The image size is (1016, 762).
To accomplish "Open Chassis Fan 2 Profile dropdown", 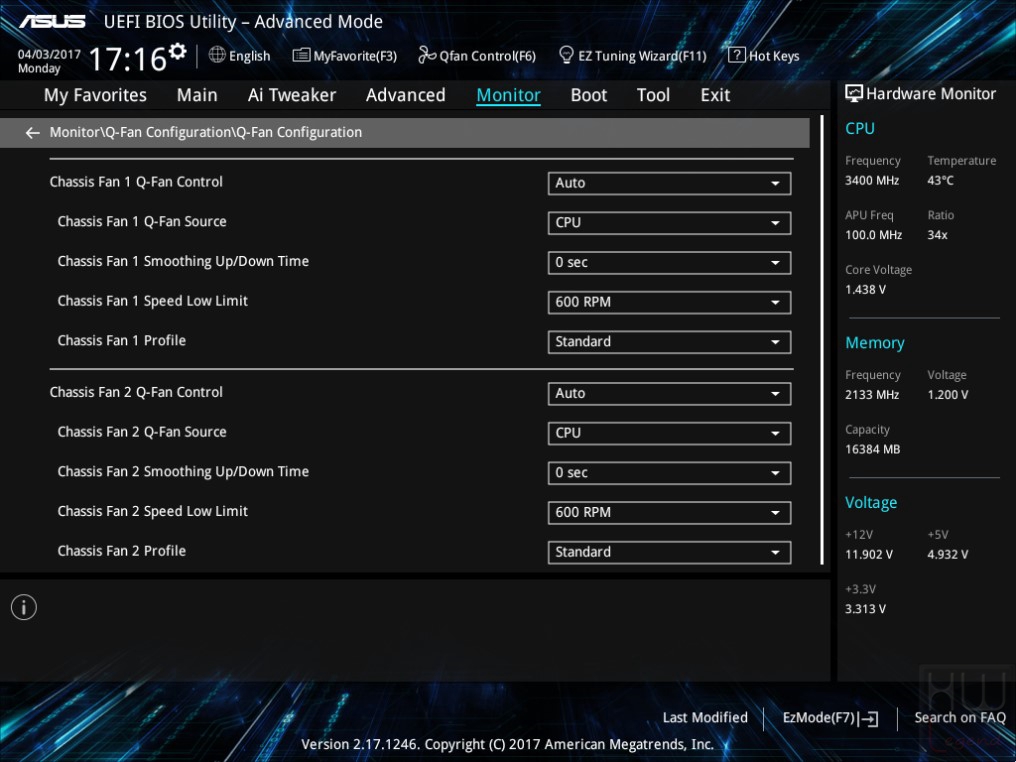I will (669, 552).
